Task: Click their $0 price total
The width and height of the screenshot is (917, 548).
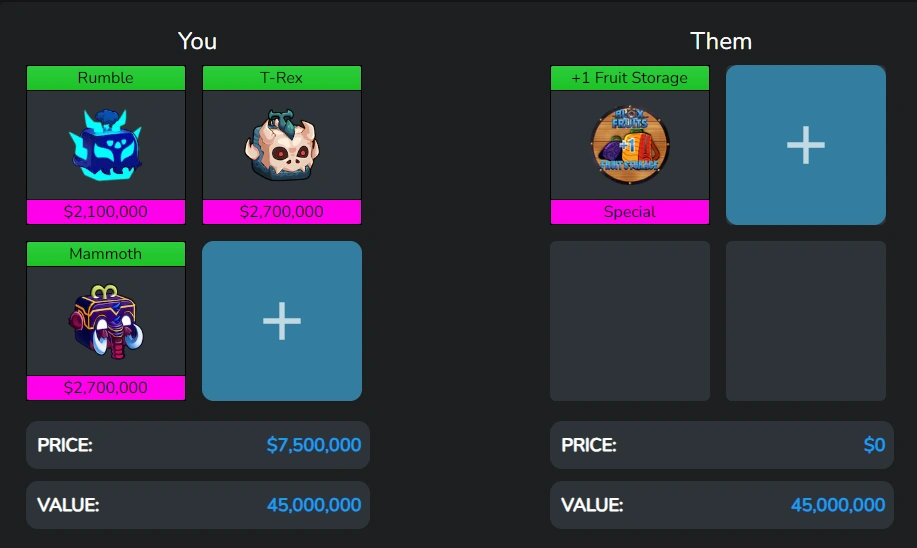Action: pos(874,445)
